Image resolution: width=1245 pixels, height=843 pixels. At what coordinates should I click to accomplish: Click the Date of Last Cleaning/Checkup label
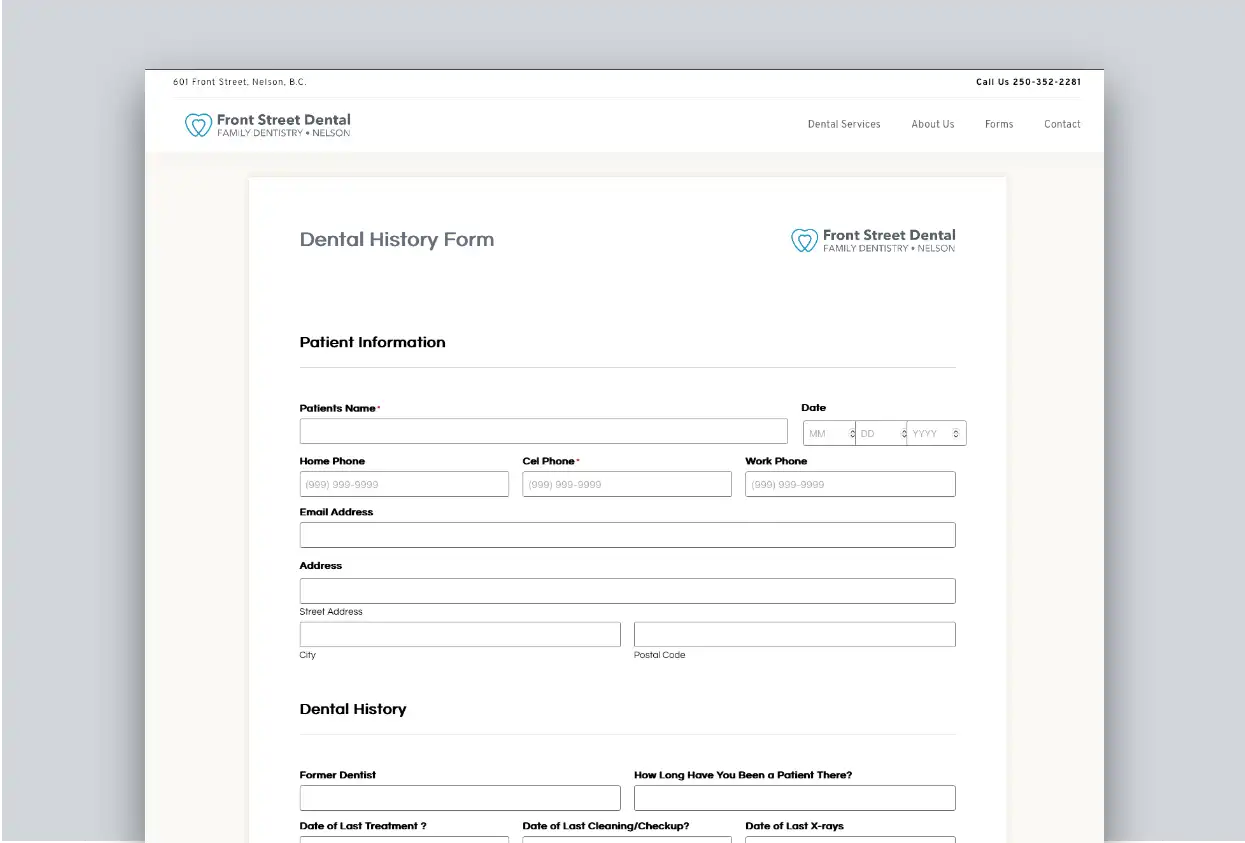606,826
